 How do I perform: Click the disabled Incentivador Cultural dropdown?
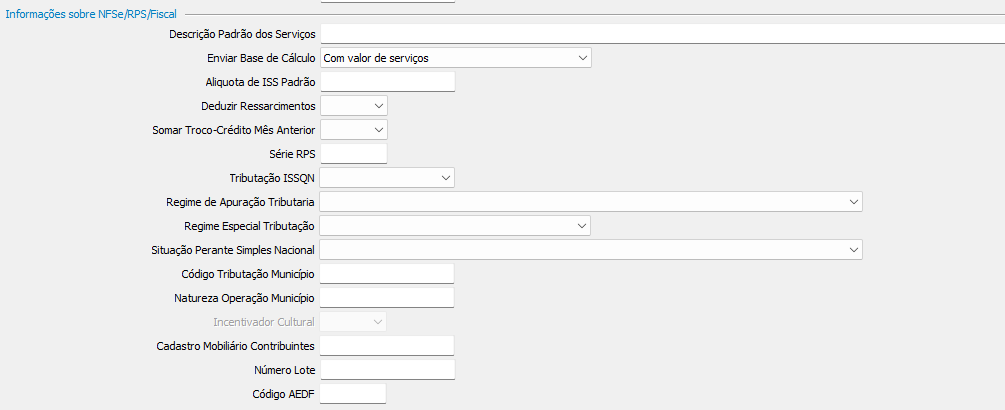(353, 322)
